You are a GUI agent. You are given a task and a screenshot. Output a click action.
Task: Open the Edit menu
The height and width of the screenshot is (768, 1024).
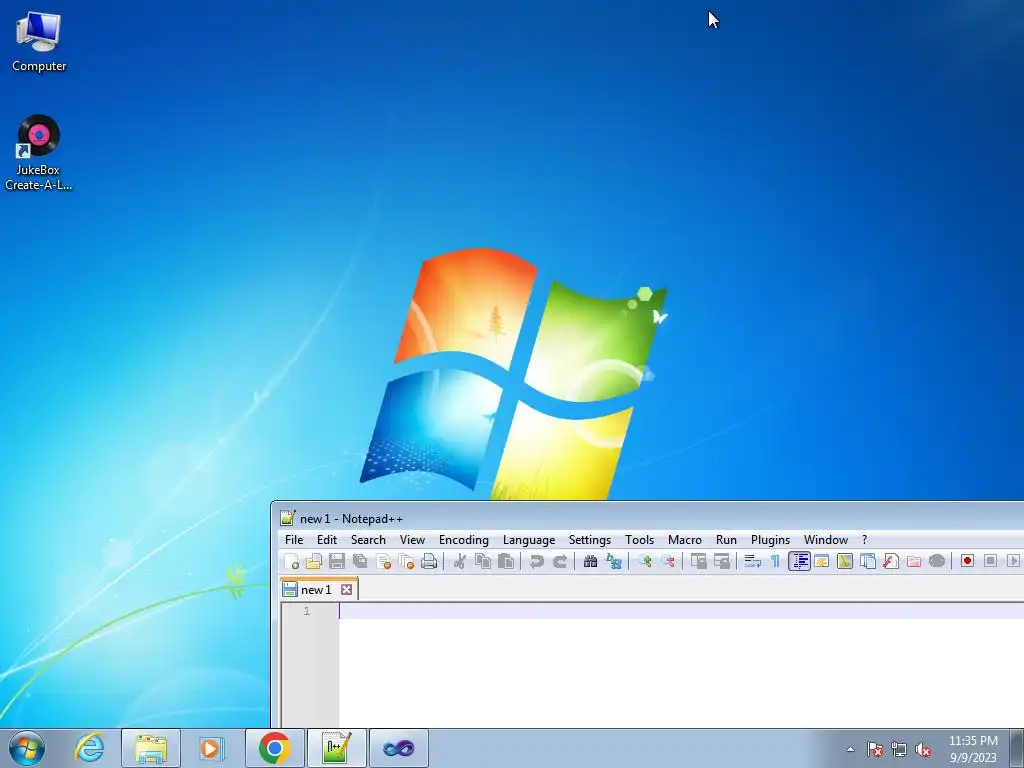click(327, 540)
